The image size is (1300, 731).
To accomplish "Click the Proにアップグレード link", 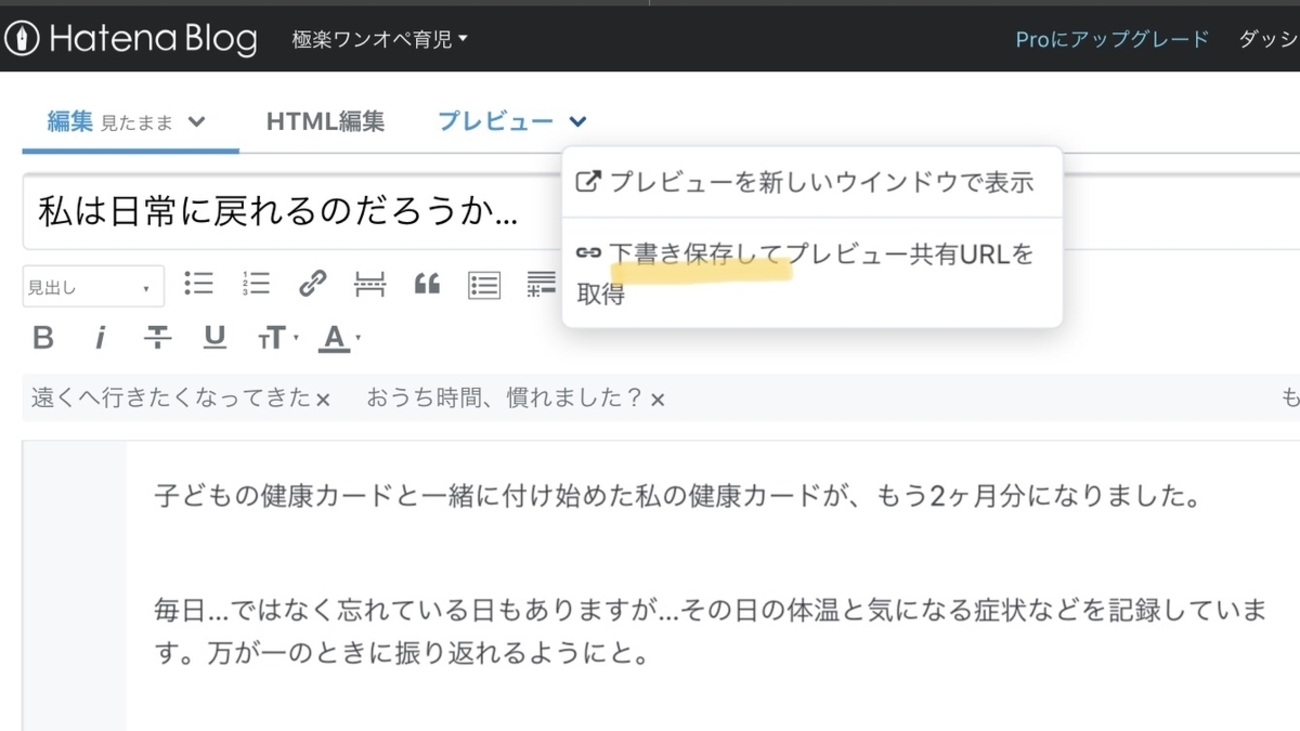I will [1112, 40].
